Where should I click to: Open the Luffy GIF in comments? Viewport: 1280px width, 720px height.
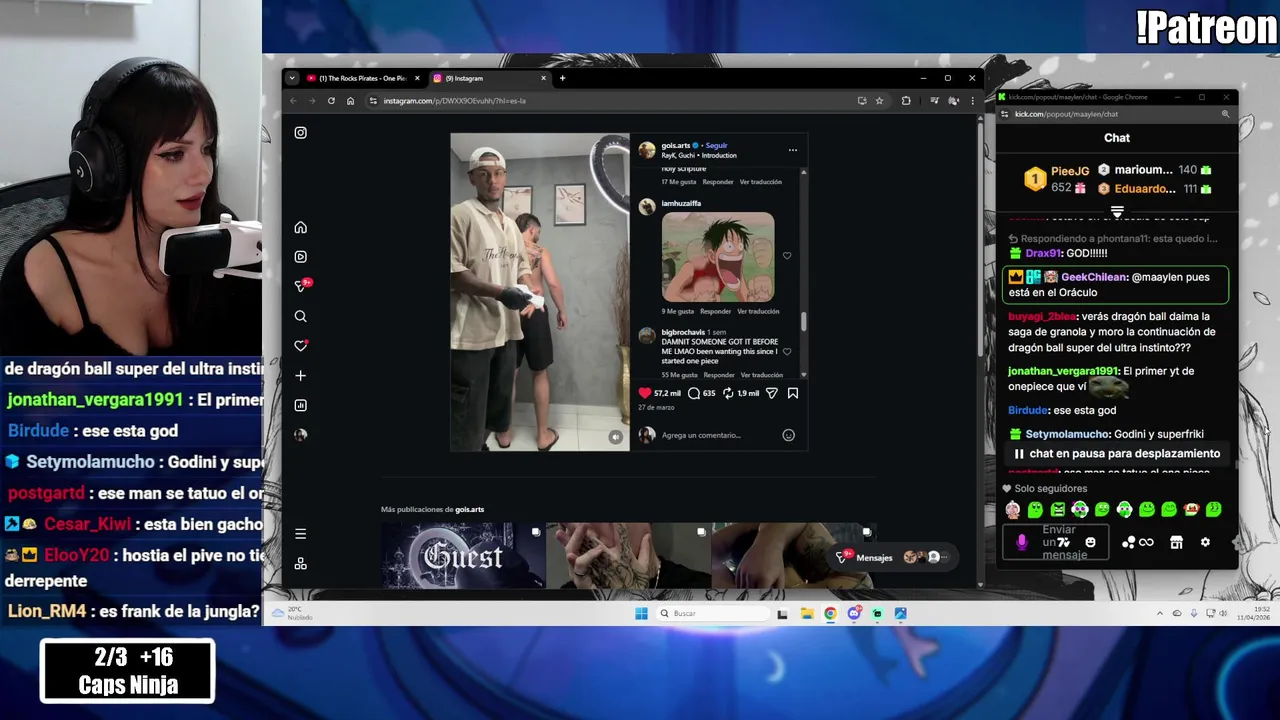click(718, 257)
